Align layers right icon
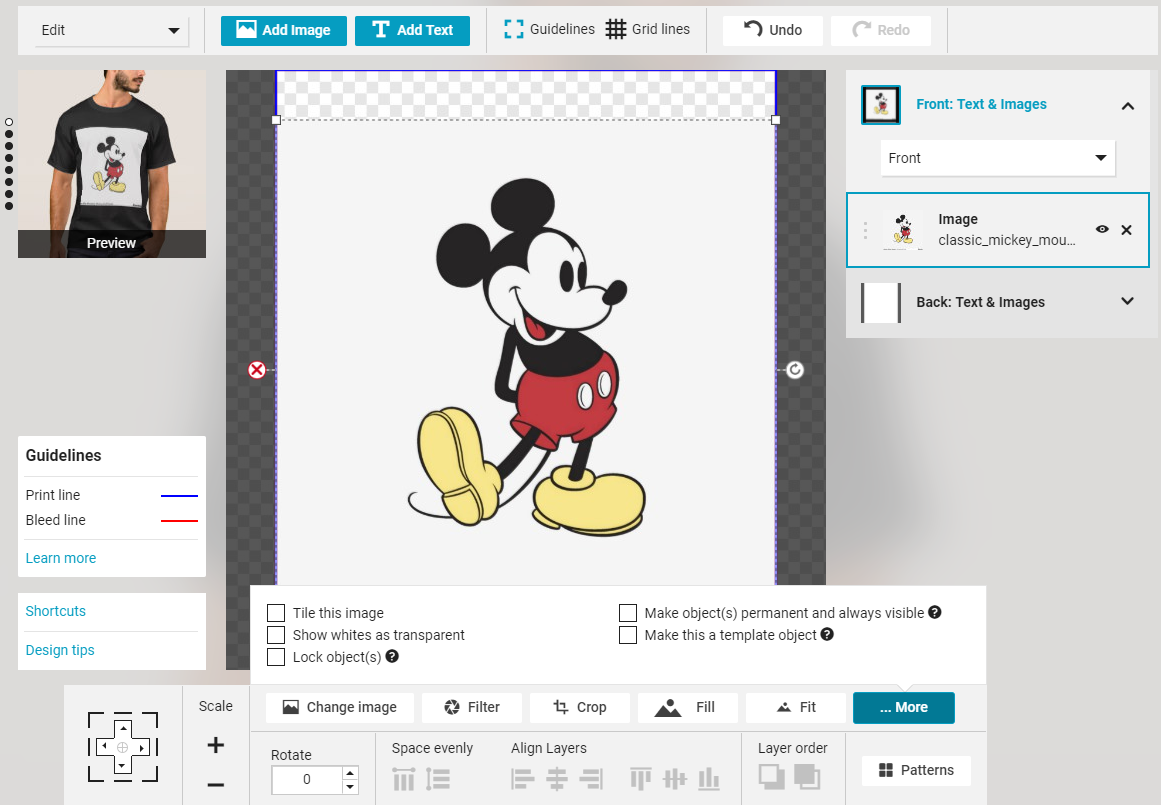The height and width of the screenshot is (805, 1161). (x=591, y=779)
